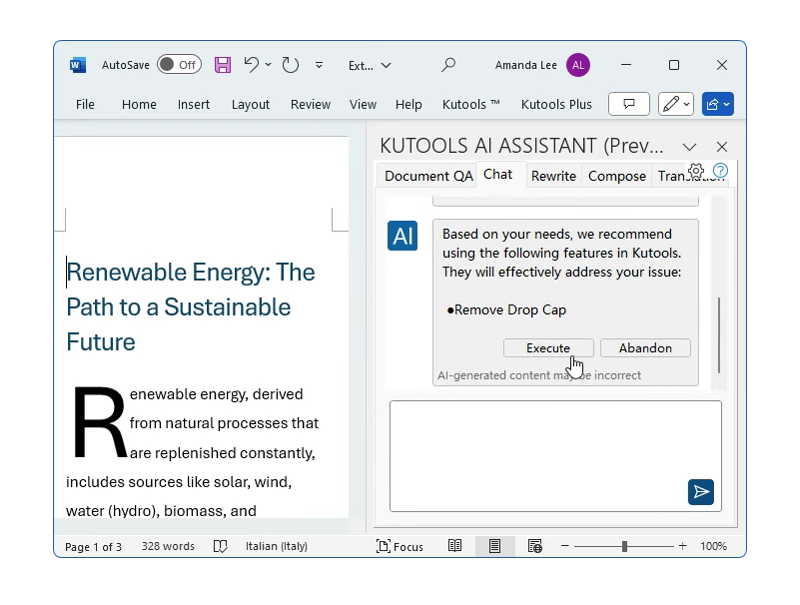Open the Kutools Plus ribbon tab
This screenshot has width=800, height=605.
(556, 104)
